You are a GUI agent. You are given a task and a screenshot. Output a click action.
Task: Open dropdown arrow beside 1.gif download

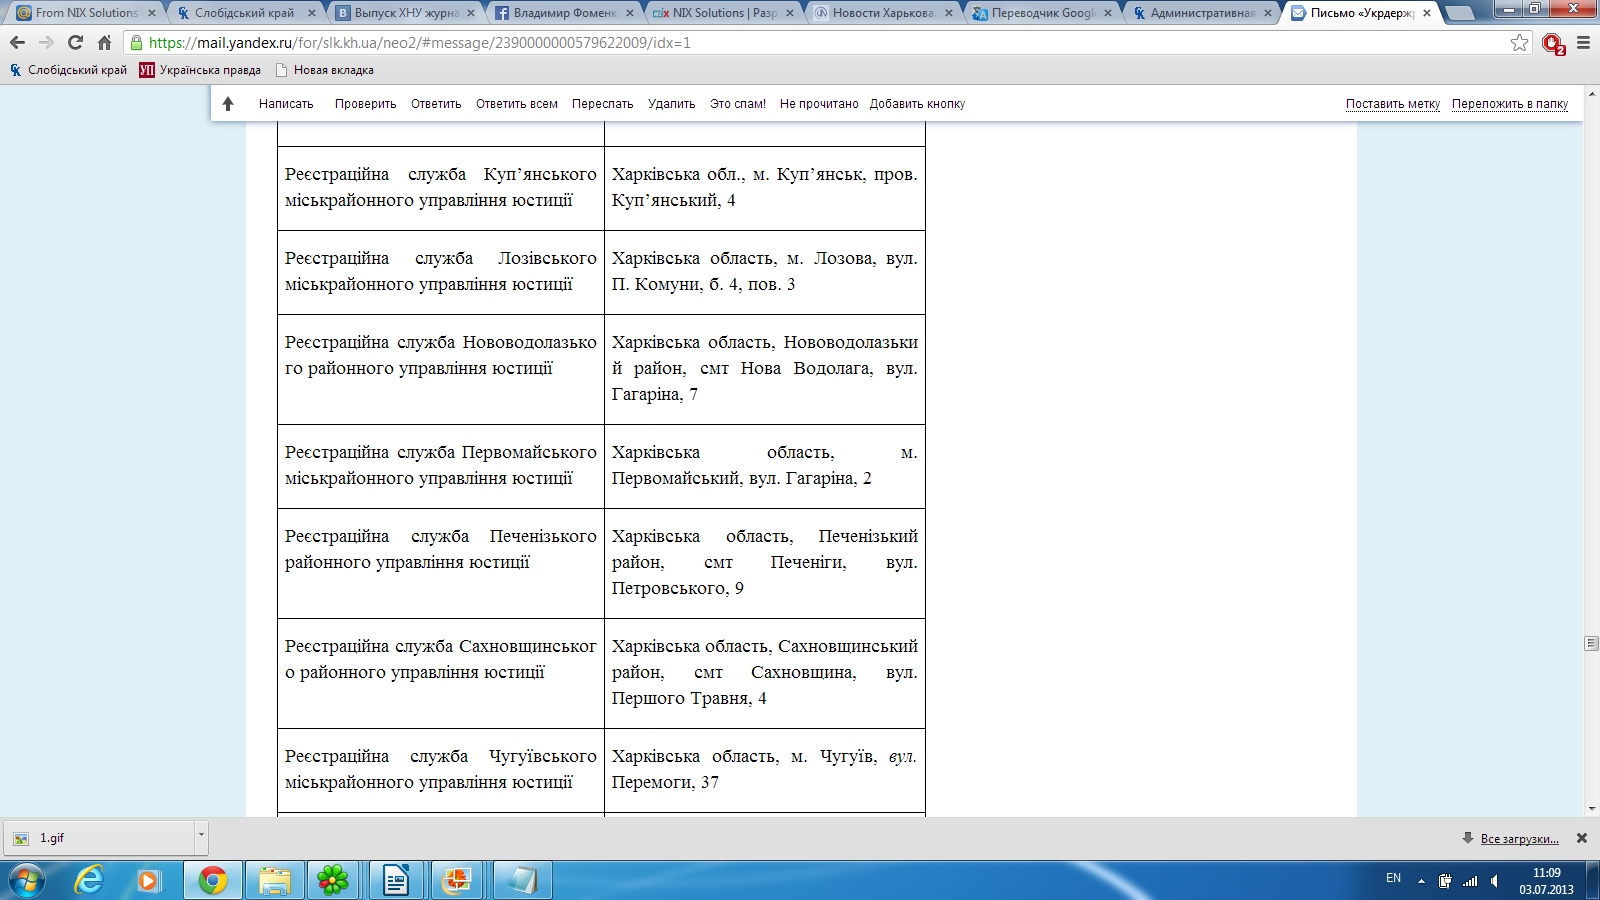201,834
